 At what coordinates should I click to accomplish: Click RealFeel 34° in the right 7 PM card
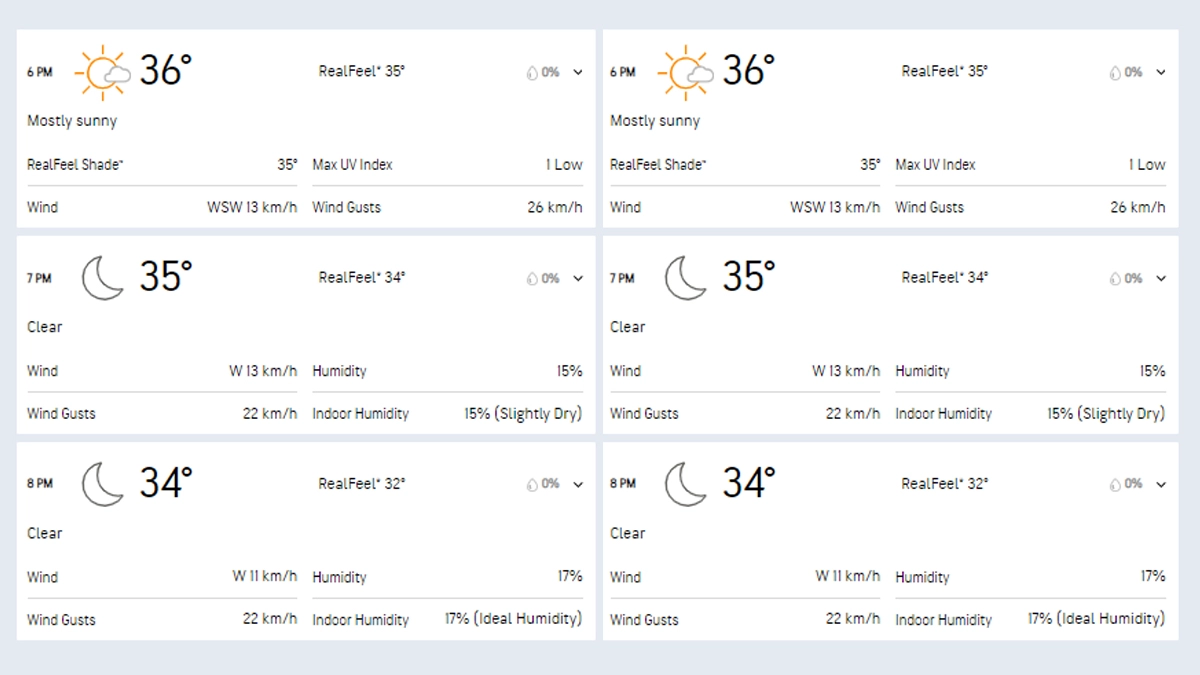click(944, 277)
